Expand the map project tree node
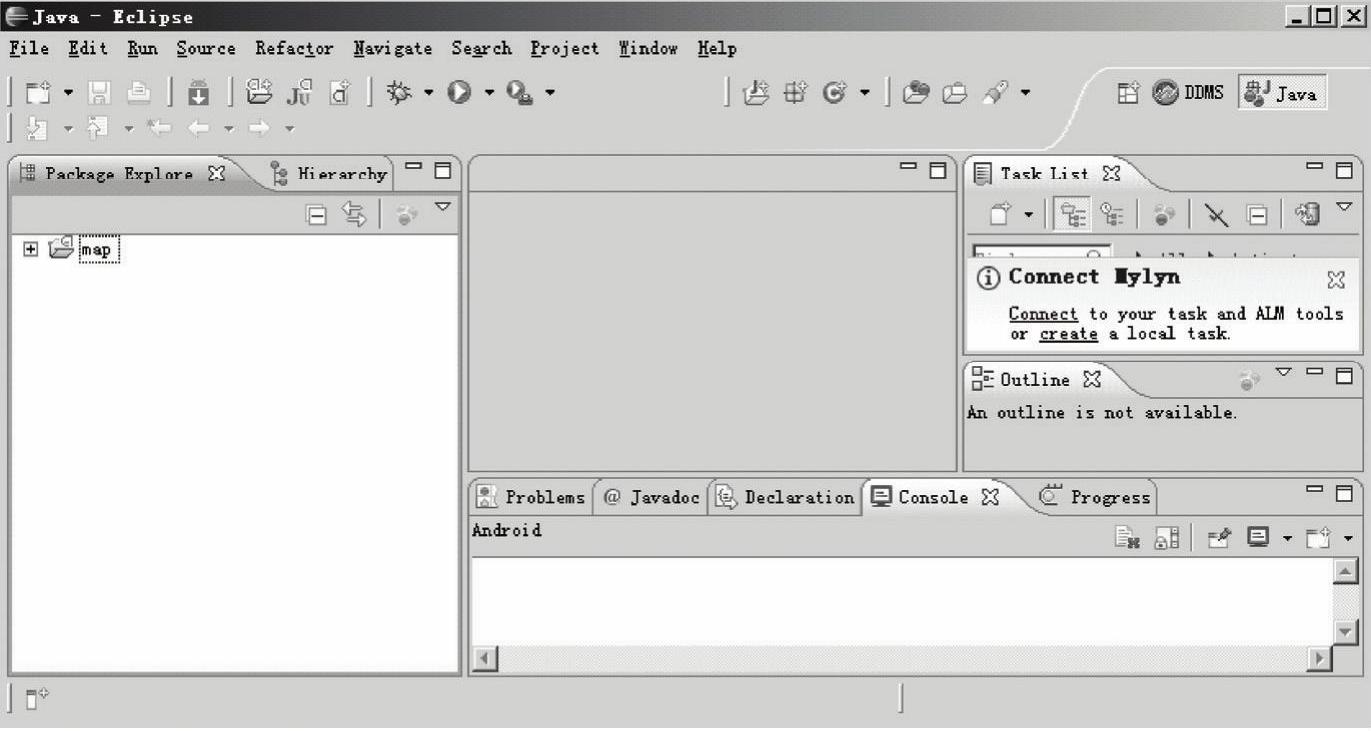This screenshot has width=1371, height=731. click(x=30, y=249)
